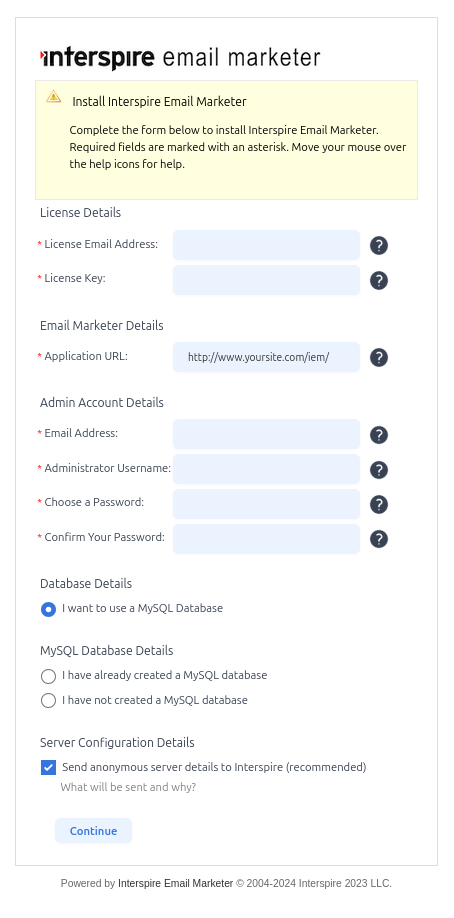This screenshot has height=918, width=454.
Task: Open Application URL help icon
Action: (x=379, y=357)
